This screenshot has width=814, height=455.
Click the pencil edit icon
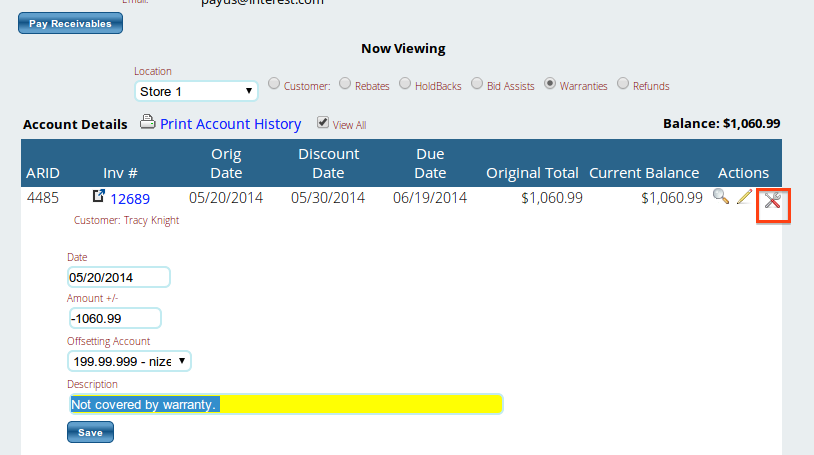point(744,198)
